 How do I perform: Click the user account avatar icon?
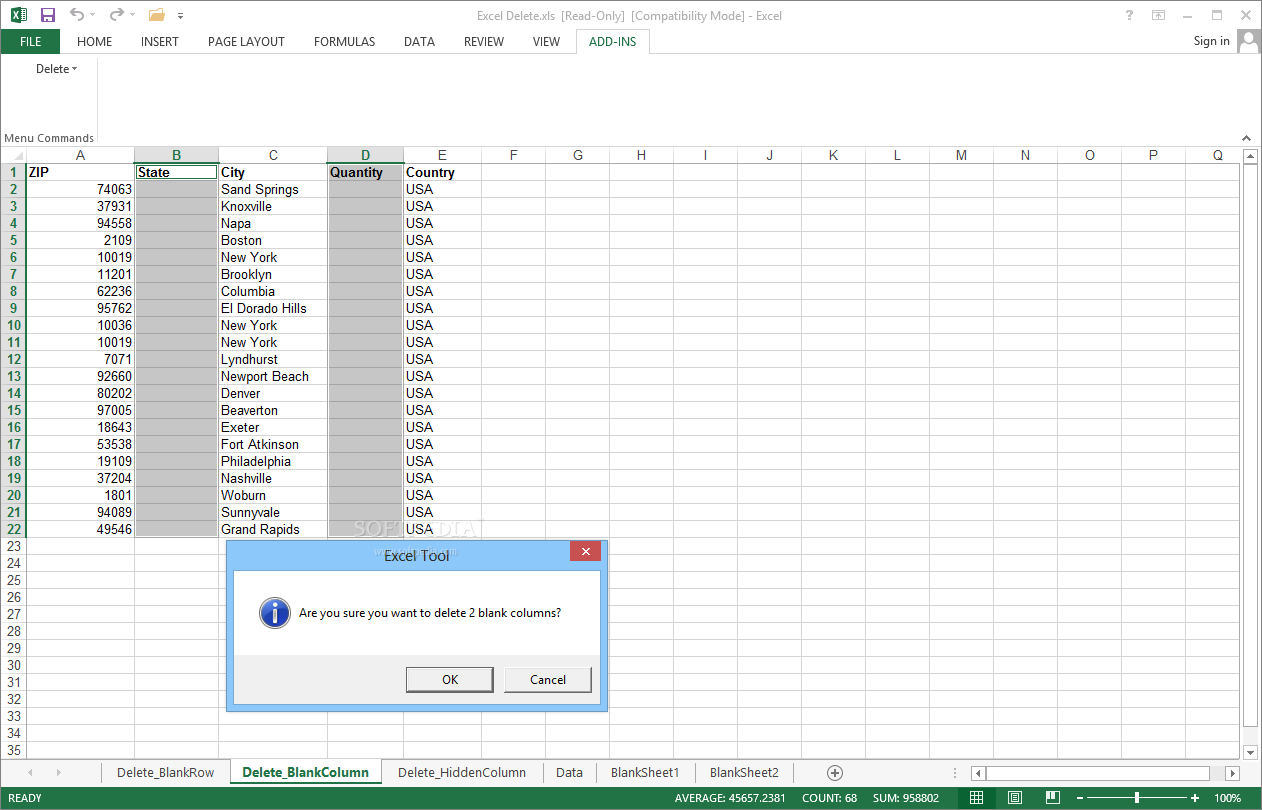1248,41
